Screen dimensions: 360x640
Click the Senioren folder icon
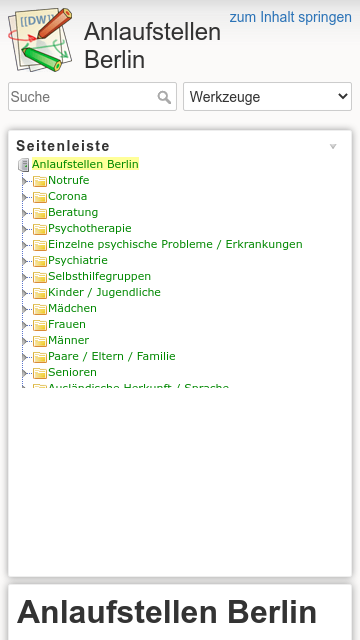tap(40, 373)
